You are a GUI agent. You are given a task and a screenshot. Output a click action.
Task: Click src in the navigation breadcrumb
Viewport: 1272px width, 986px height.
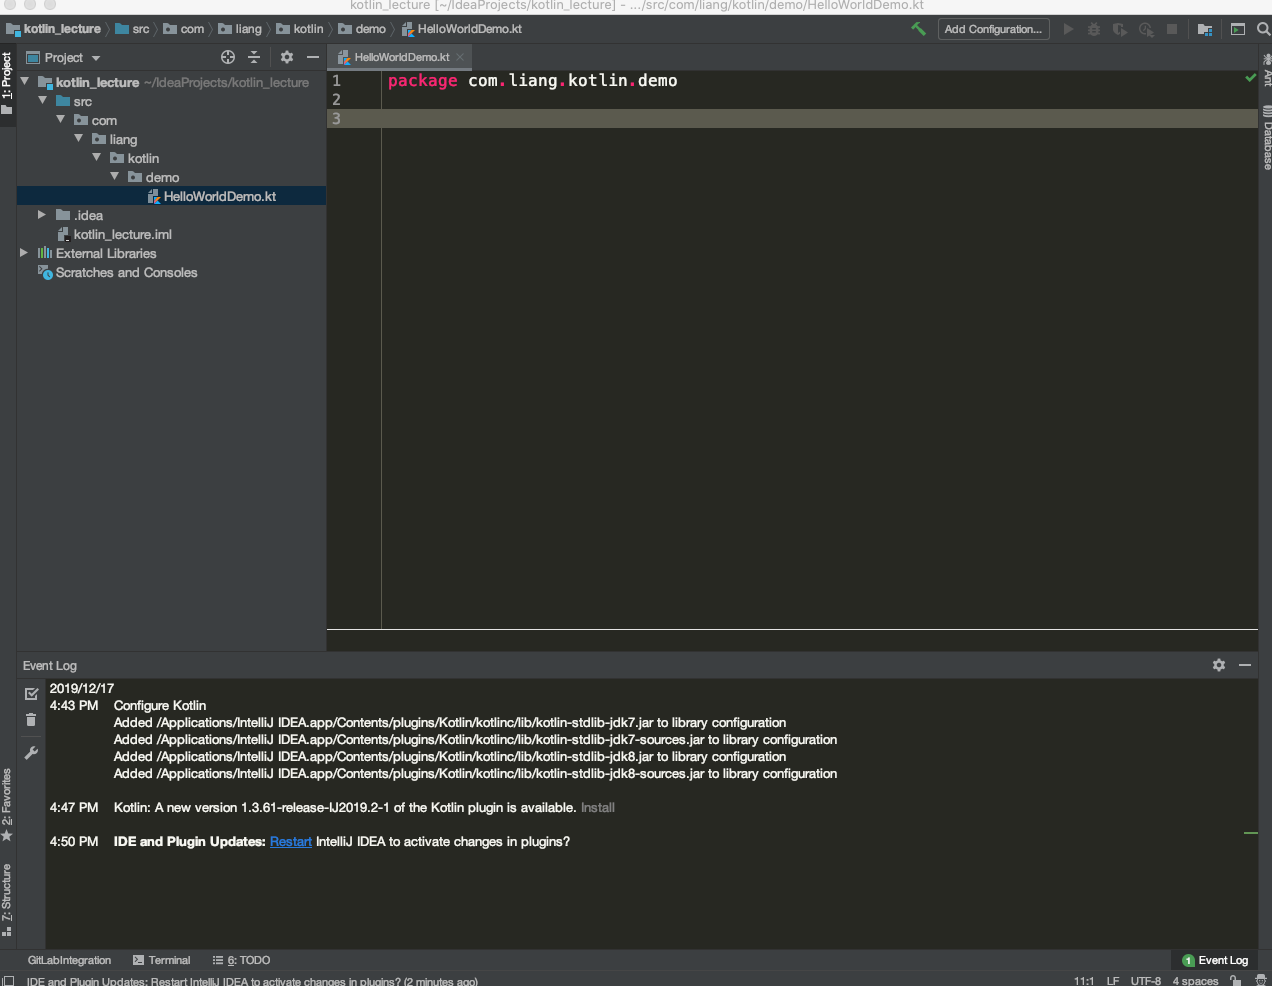click(x=132, y=29)
